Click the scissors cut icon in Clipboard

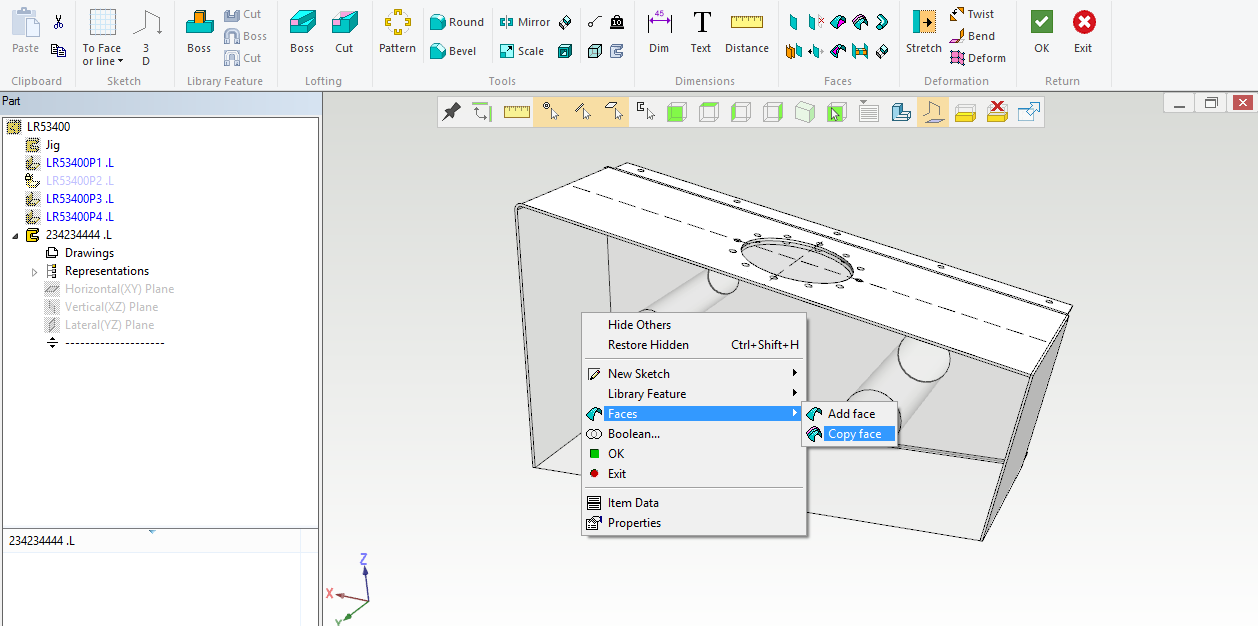coord(58,23)
